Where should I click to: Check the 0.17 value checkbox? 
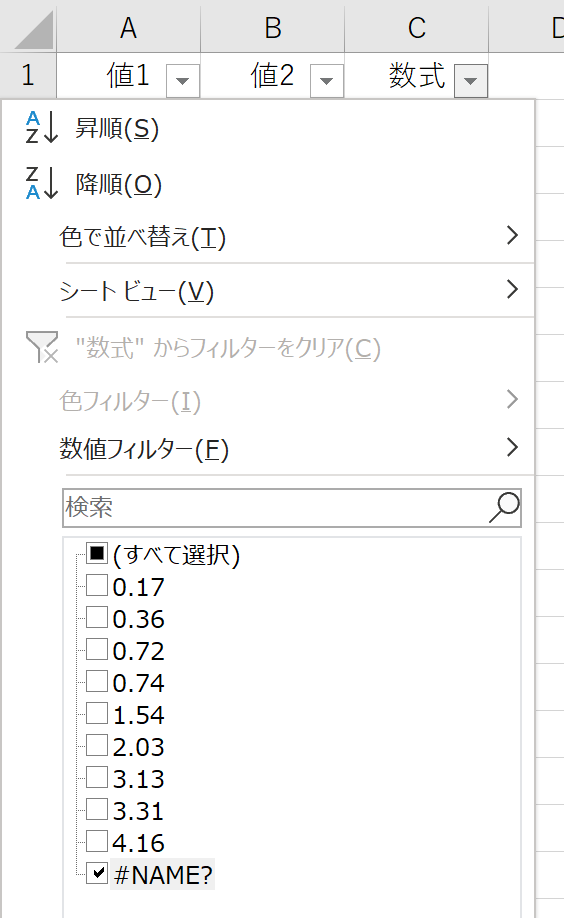[x=97, y=585]
